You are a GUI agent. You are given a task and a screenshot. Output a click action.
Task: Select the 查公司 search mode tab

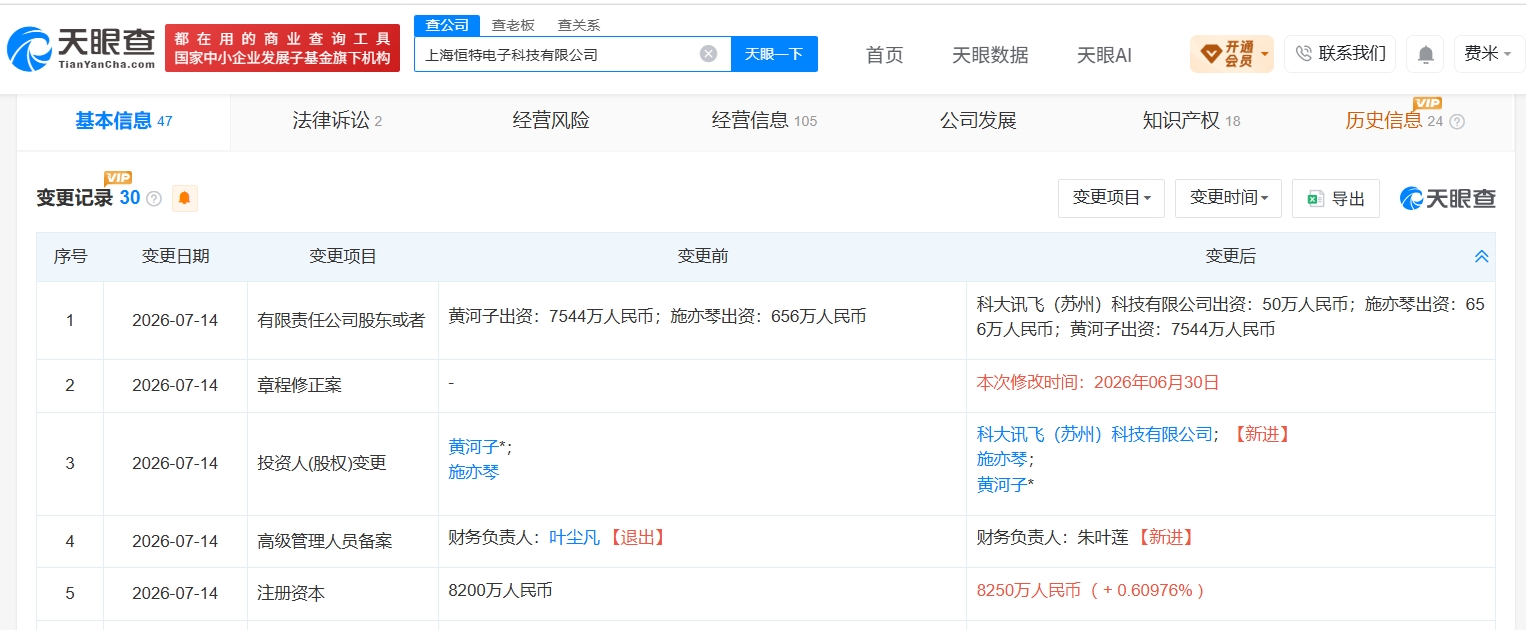pos(446,25)
